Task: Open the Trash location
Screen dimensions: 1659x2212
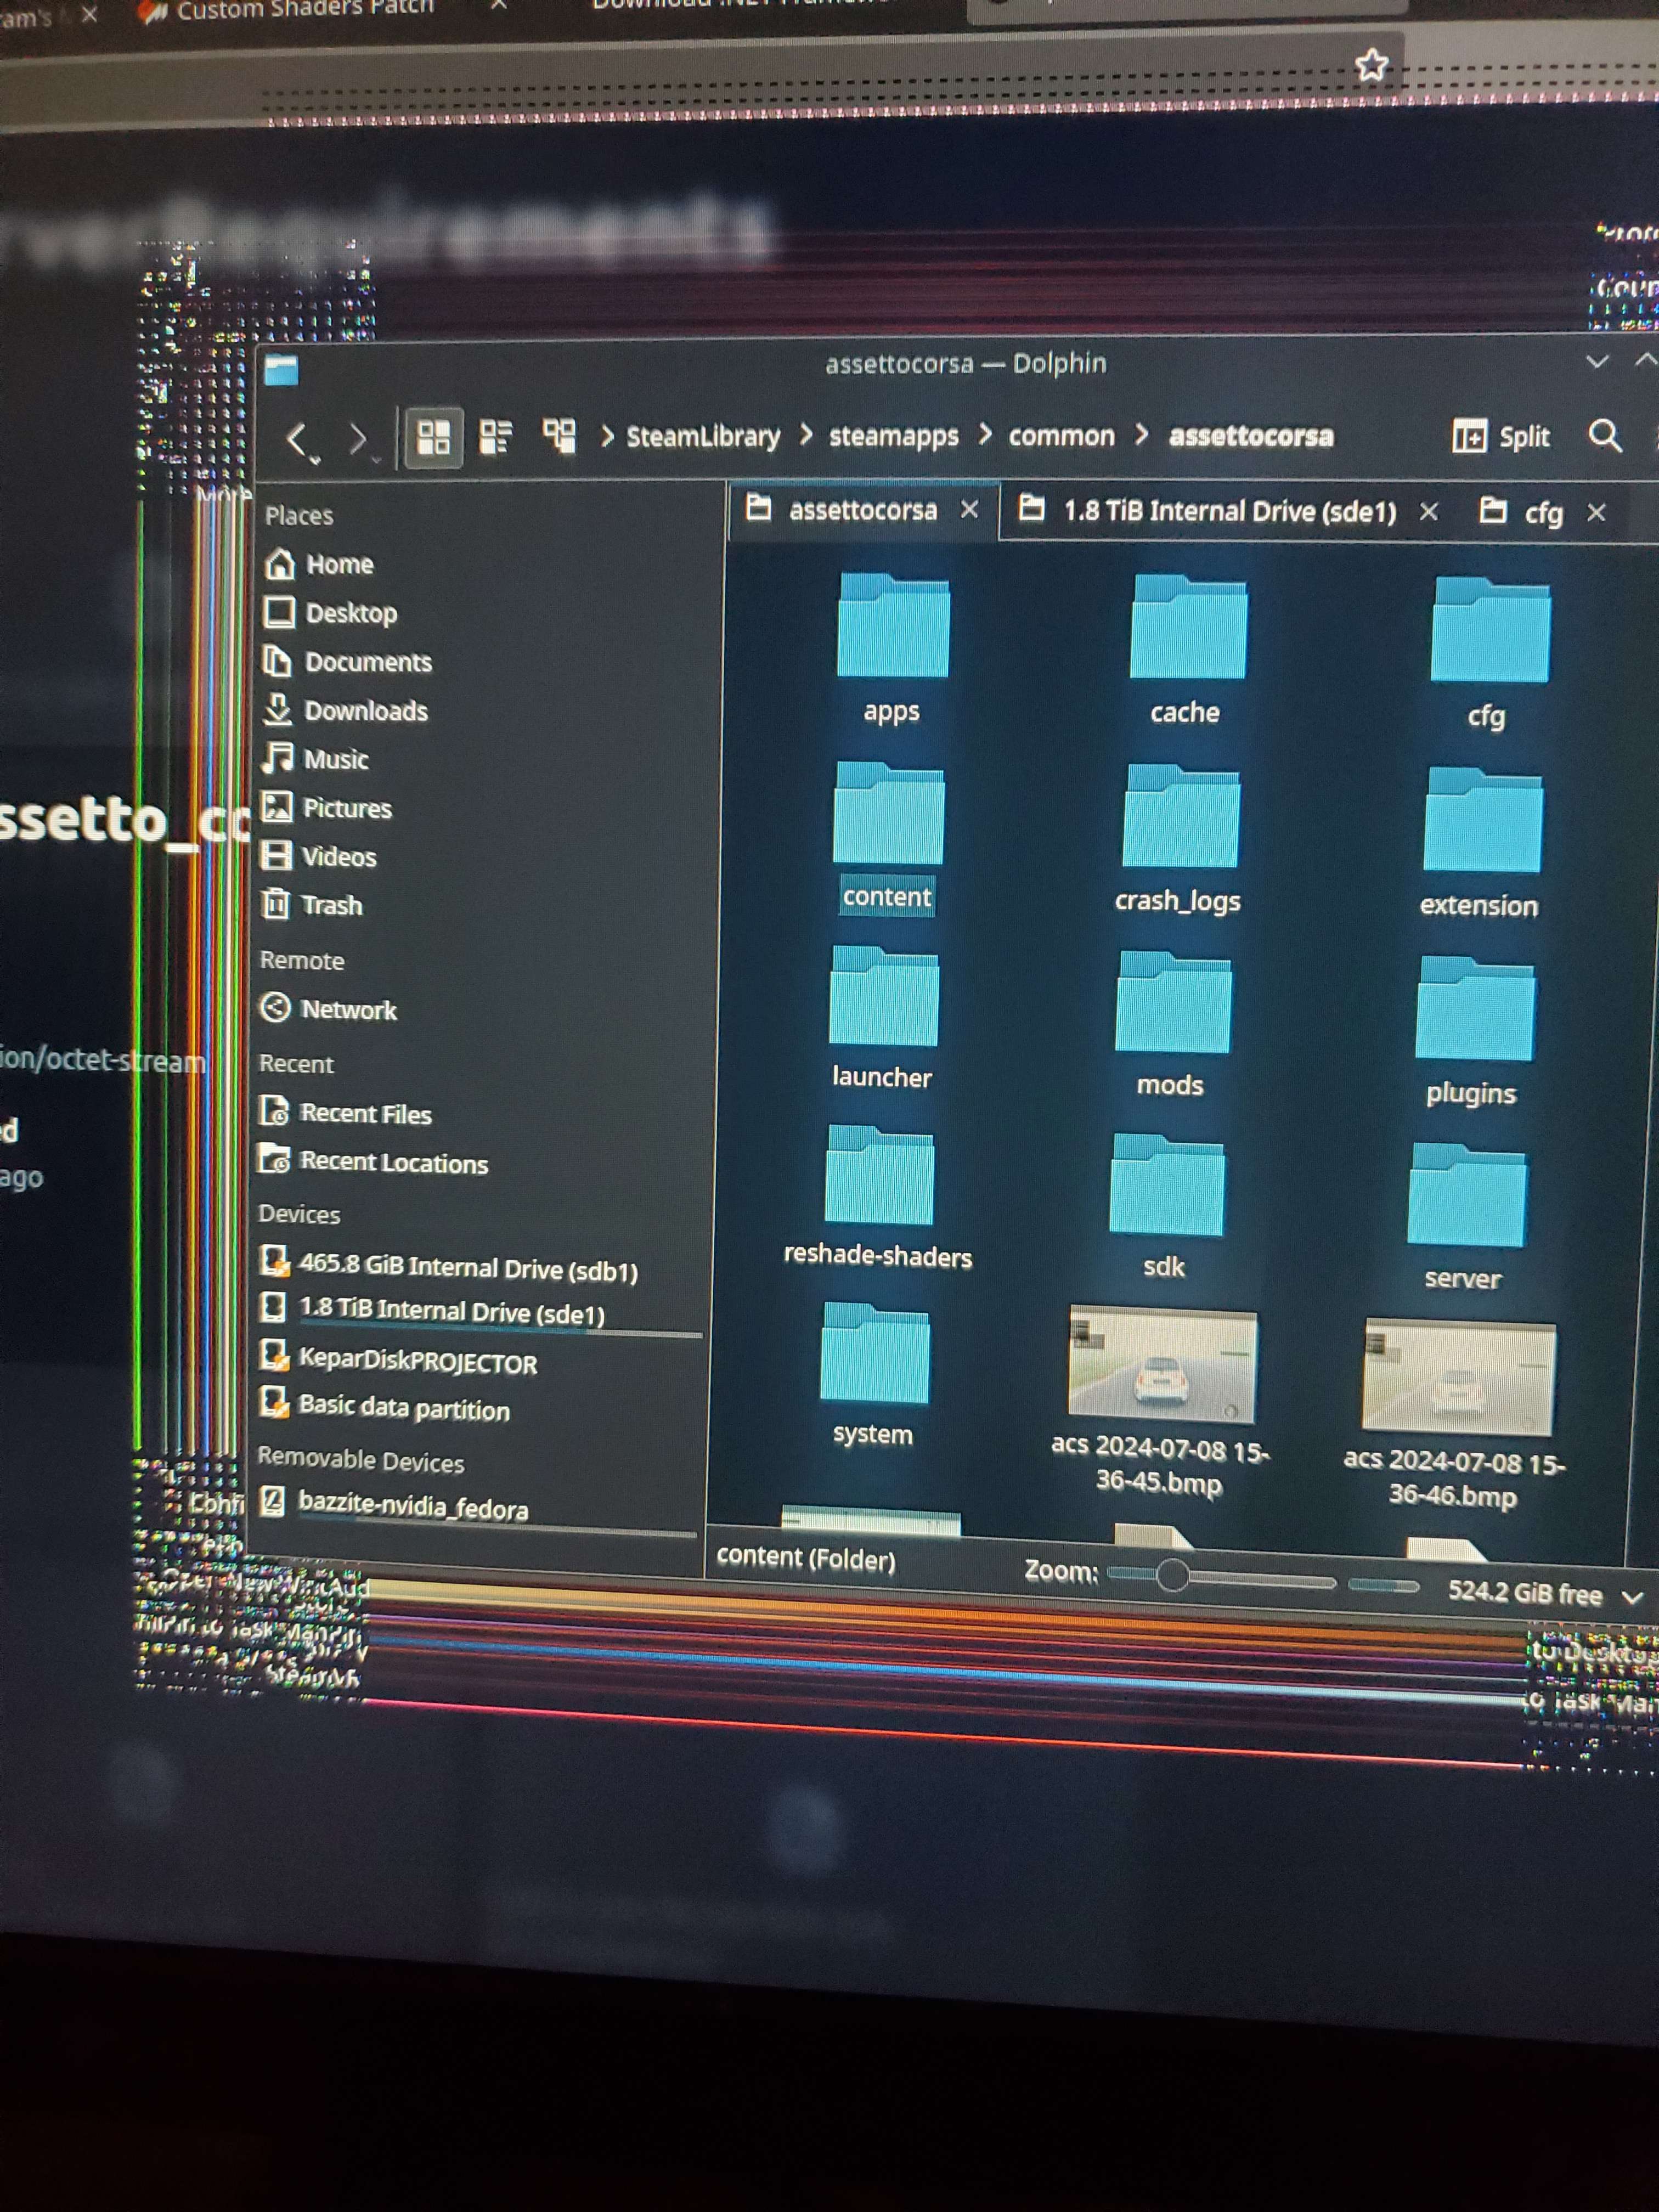Action: click(x=331, y=905)
